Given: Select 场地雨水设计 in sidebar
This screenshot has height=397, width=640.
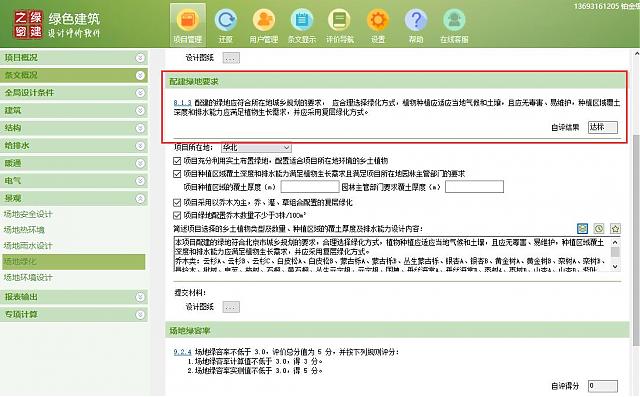Looking at the screenshot, I should click(28, 246).
